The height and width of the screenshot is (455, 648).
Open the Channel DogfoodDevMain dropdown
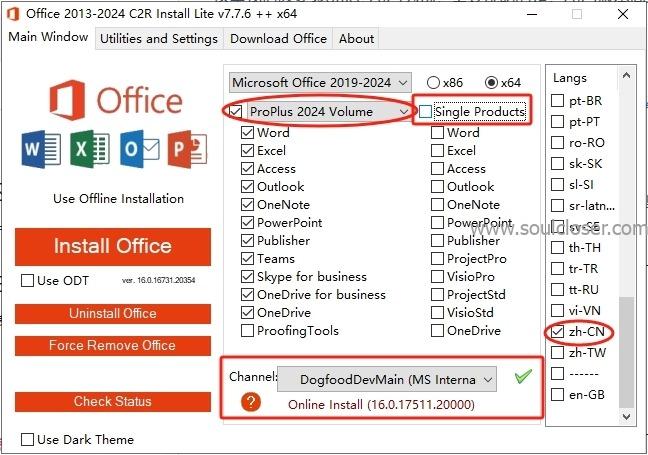click(387, 379)
